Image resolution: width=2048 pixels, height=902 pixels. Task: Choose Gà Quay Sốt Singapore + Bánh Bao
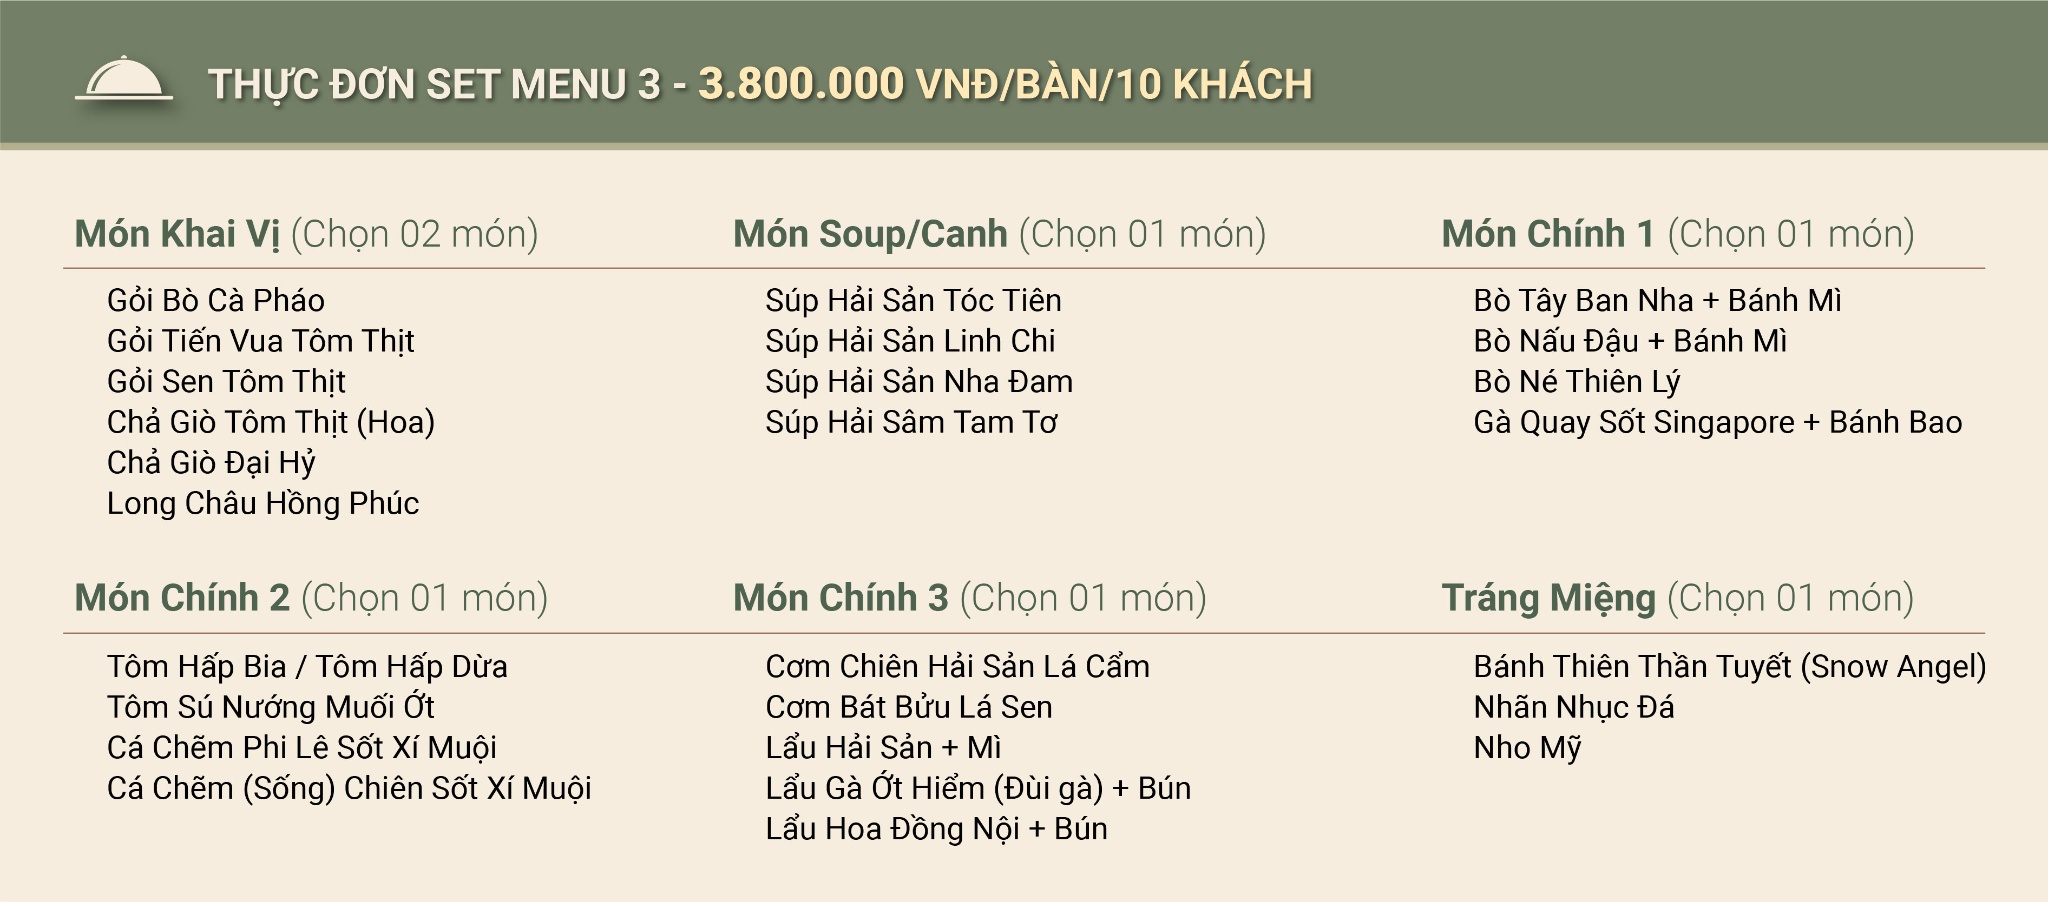(1717, 422)
